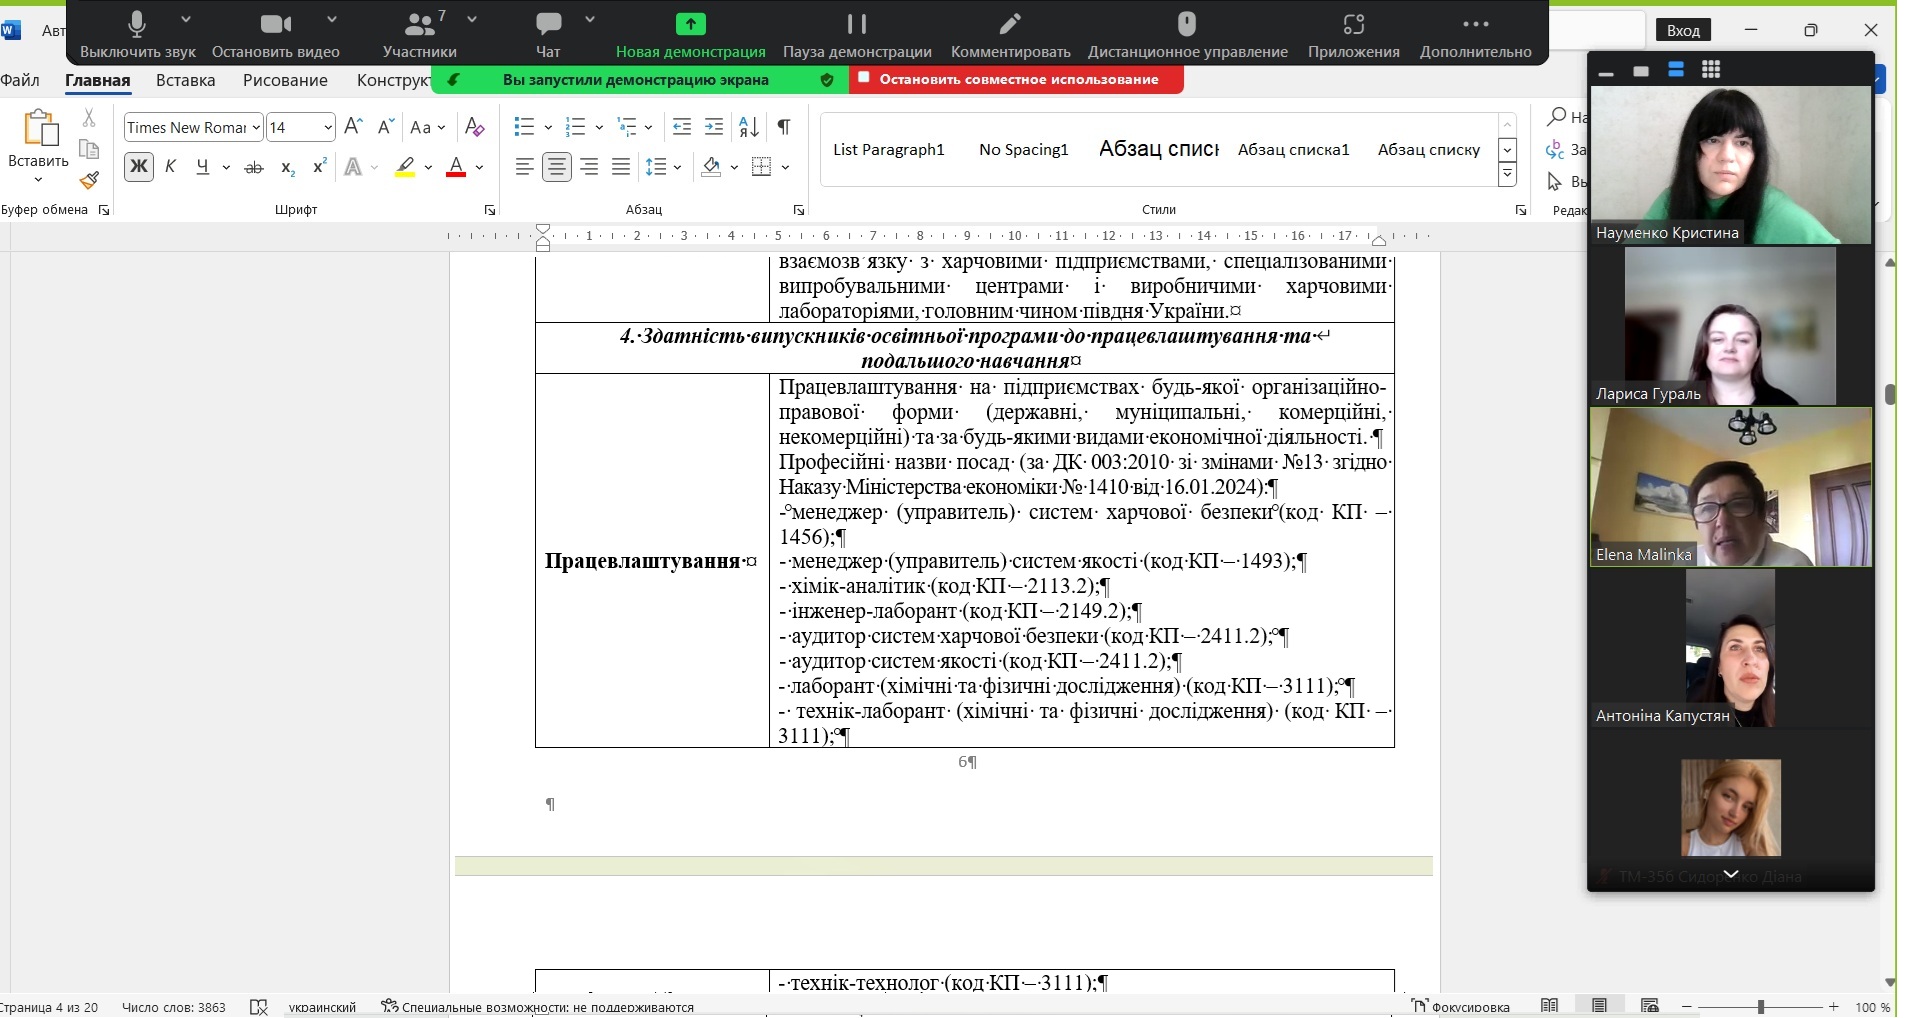Decrease paragraph indent
The width and height of the screenshot is (1906, 1018).
click(682, 127)
